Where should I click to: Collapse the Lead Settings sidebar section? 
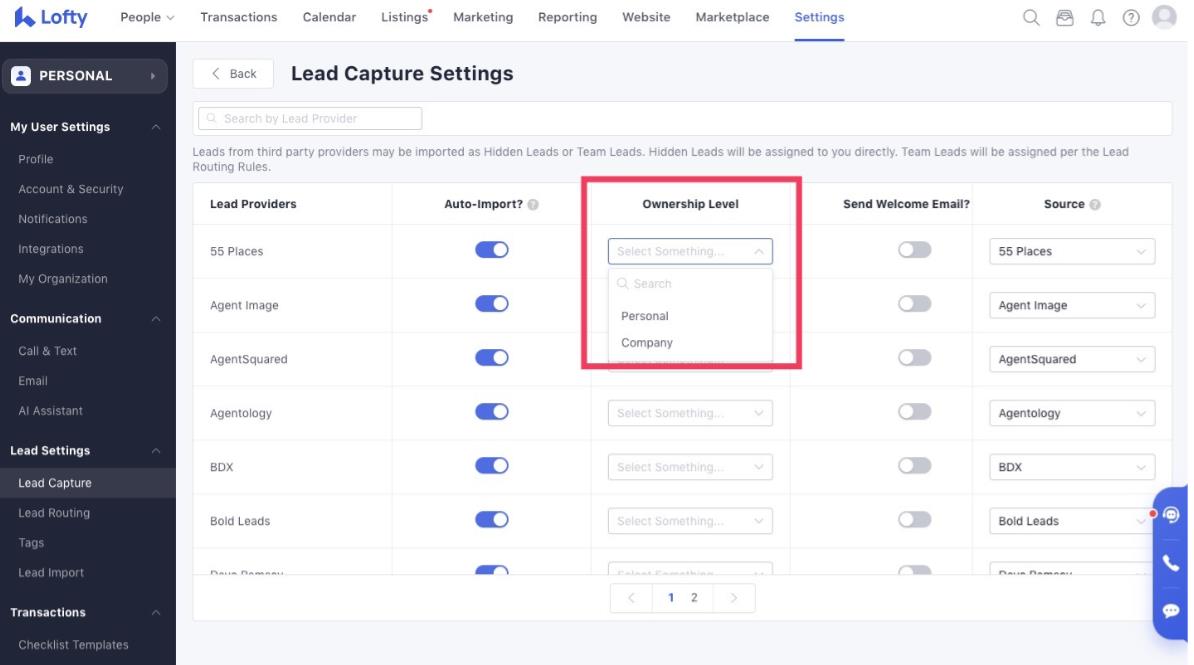coord(155,451)
